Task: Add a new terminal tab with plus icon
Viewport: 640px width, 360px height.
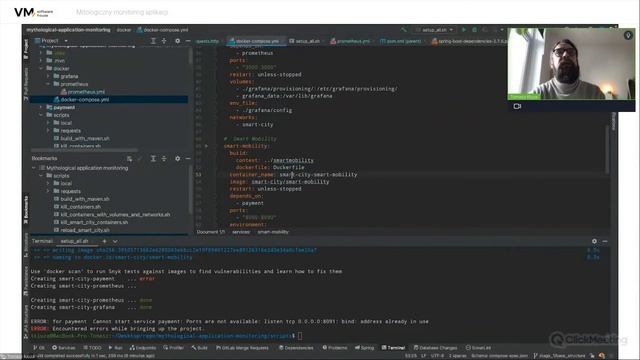Action: pos(104,241)
